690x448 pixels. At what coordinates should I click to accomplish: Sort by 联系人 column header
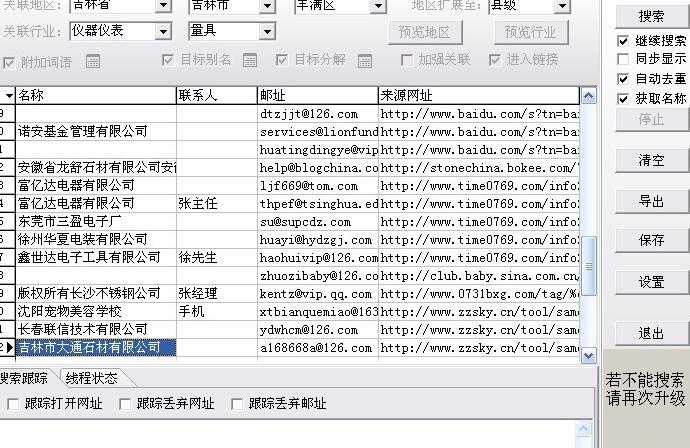[x=217, y=95]
